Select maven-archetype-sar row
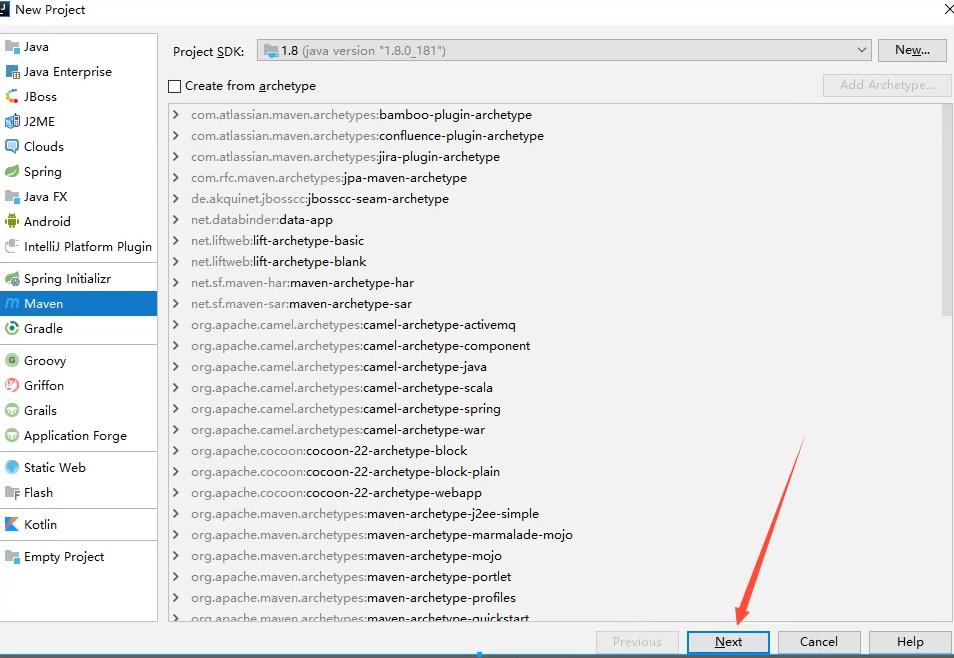The height and width of the screenshot is (658, 954). click(555, 303)
